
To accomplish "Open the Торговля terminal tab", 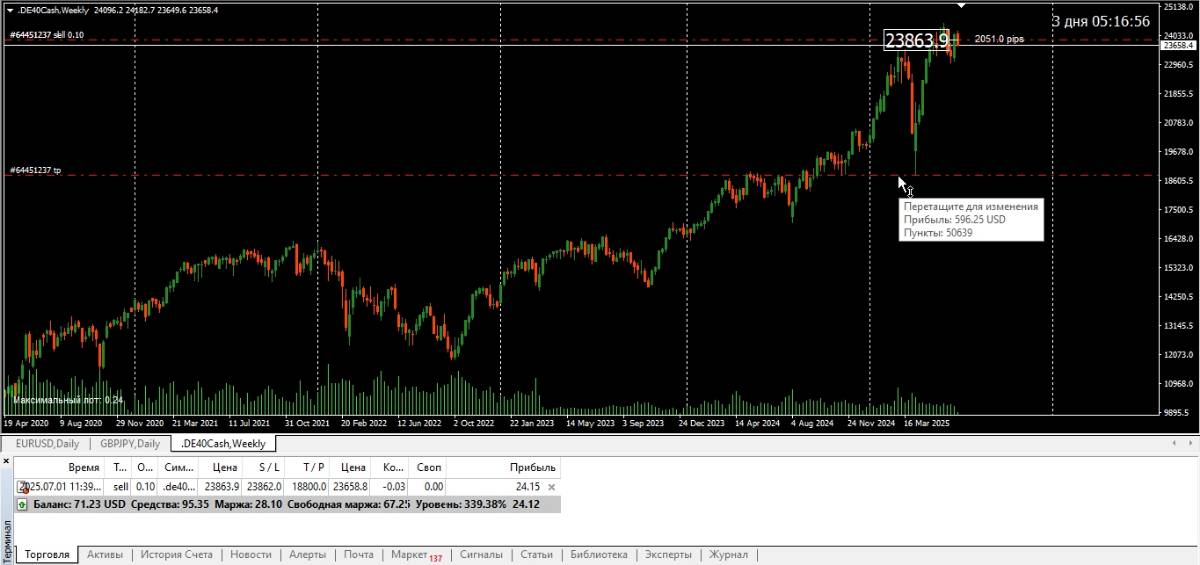I will pos(47,554).
